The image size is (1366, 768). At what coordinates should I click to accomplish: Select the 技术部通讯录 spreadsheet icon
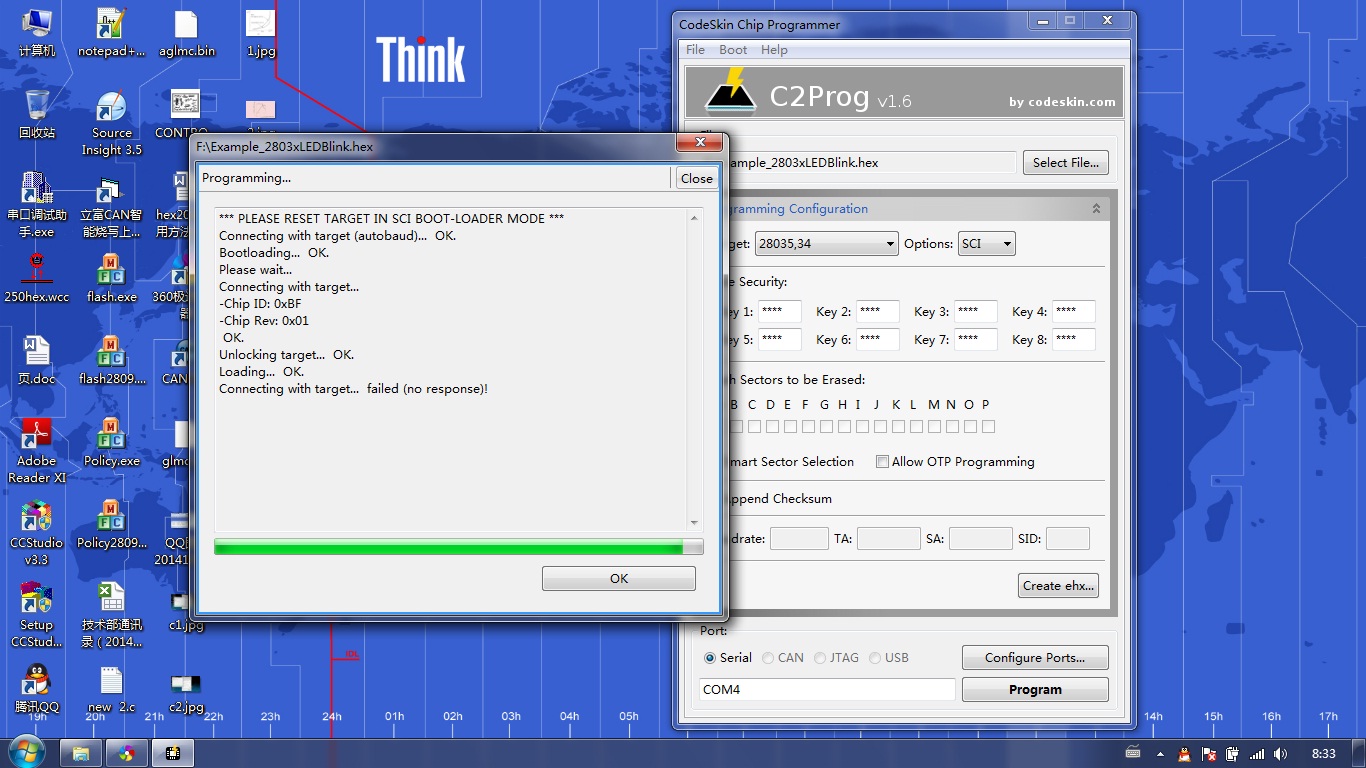(111, 615)
